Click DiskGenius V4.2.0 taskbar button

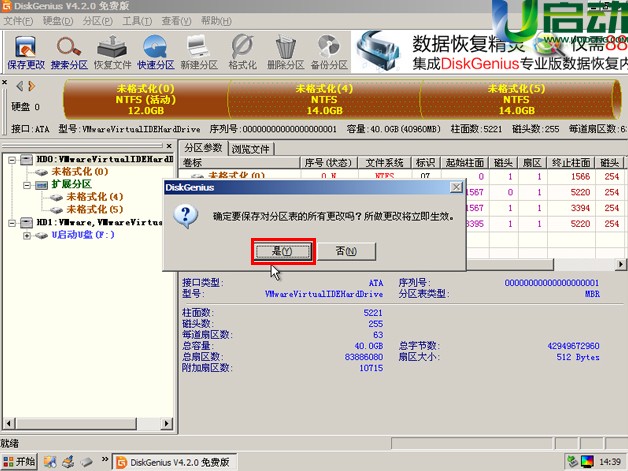click(173, 462)
